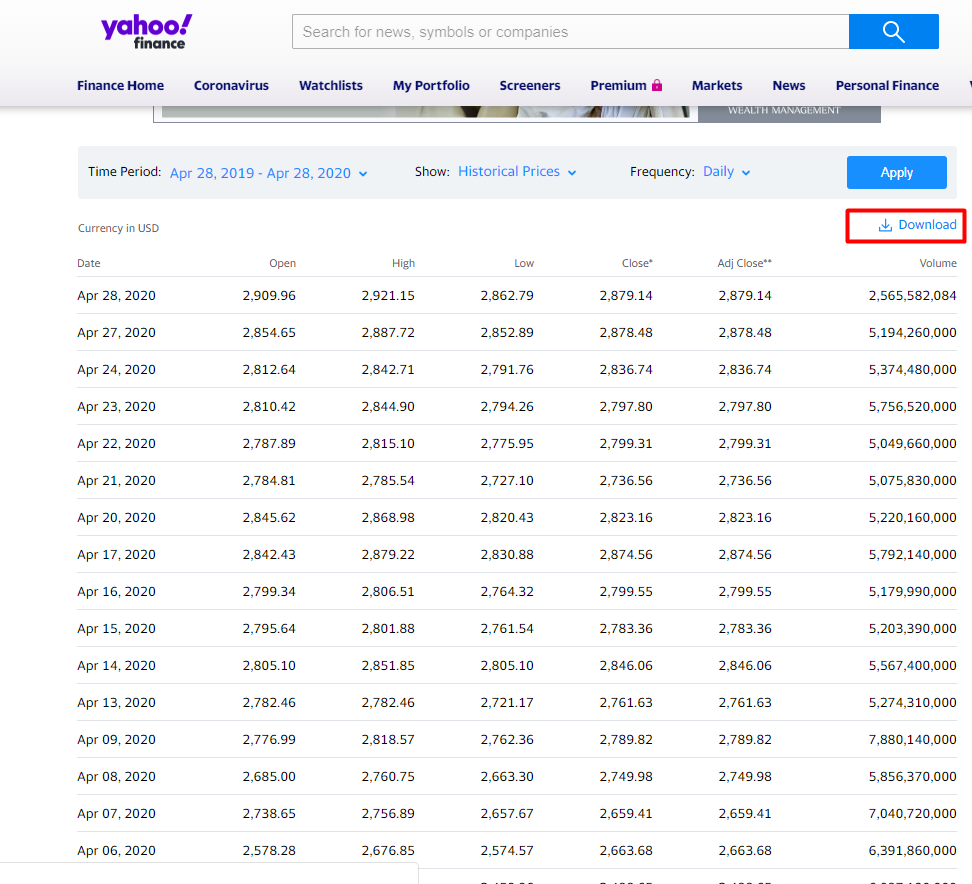Select the Apr 17, 2020 date cell
This screenshot has height=884, width=972.
pos(117,555)
